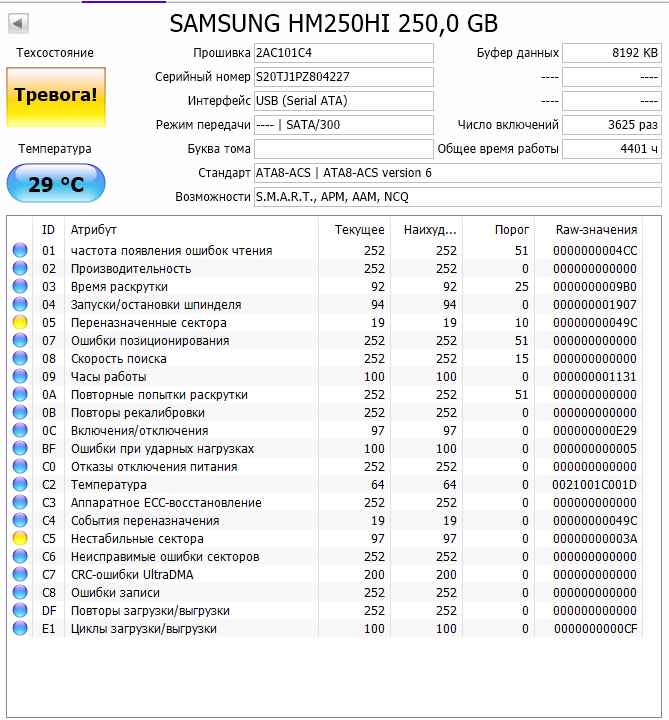Click yellow warning dot for Переназначенные сектора
Screen dimensions: 669x720
point(20,322)
